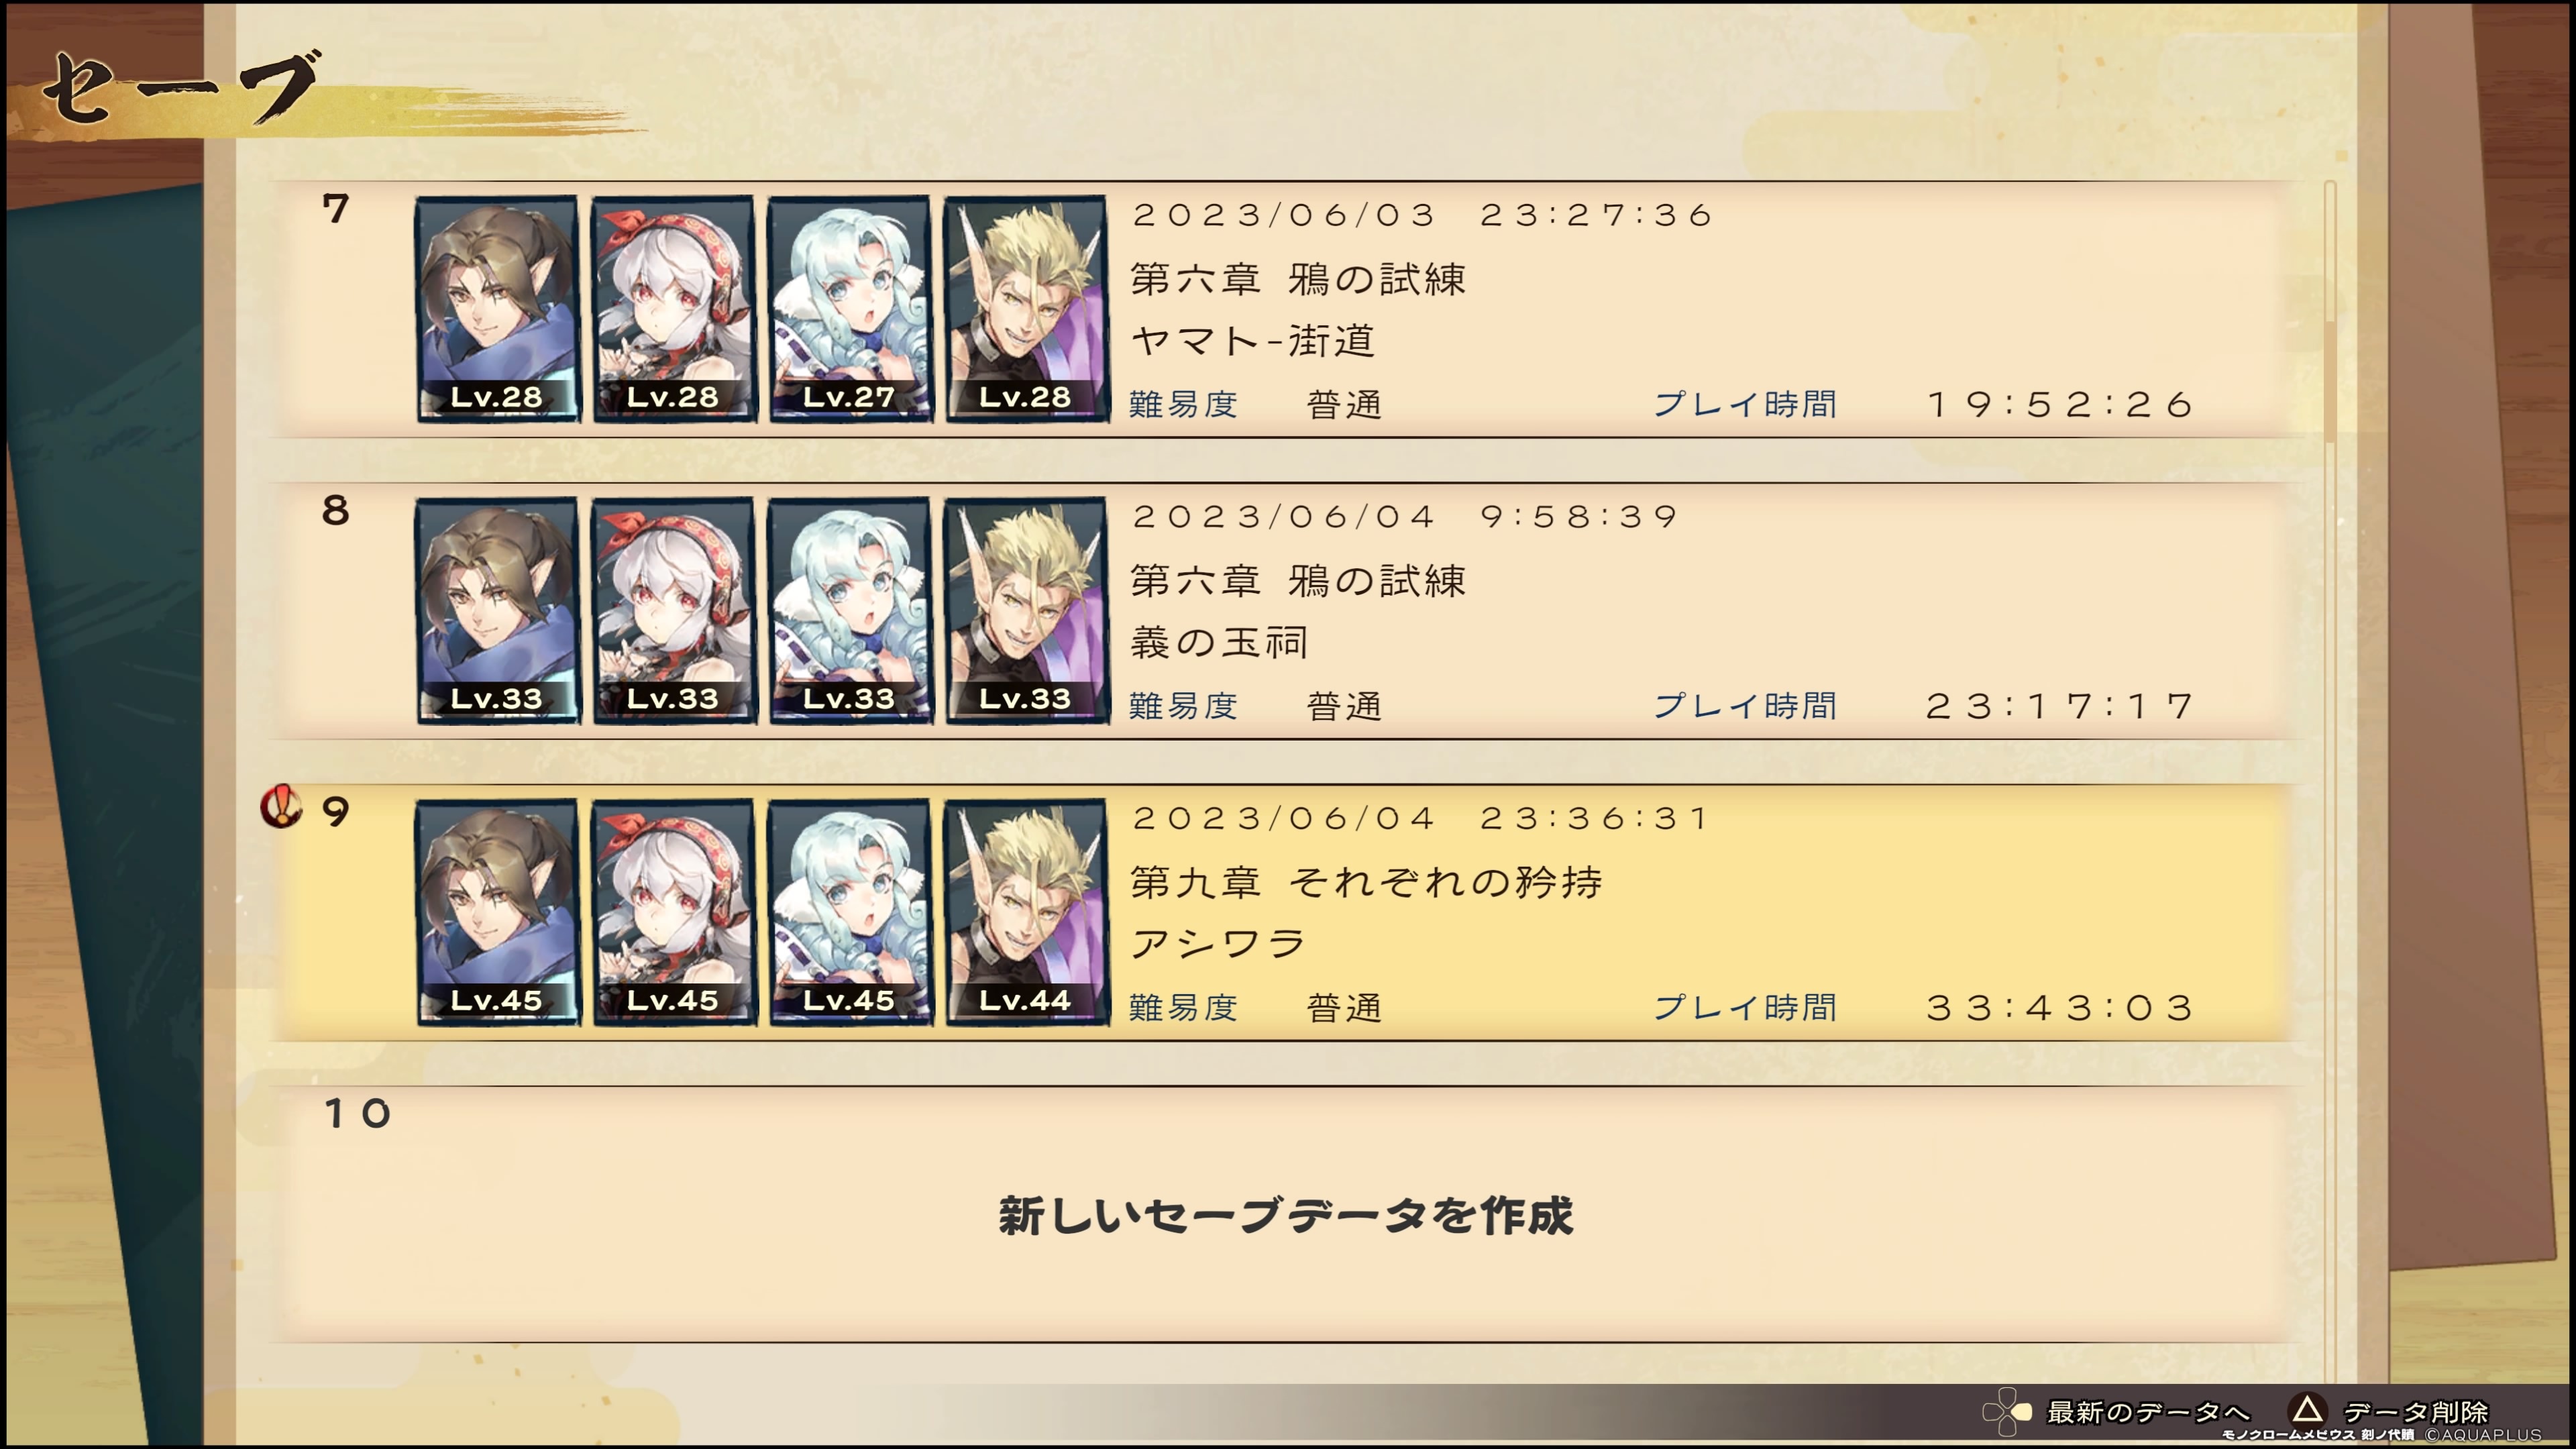Select the Lv.44 blond man portrait in slot 9
This screenshot has width=2576, height=1449.
(1026, 912)
